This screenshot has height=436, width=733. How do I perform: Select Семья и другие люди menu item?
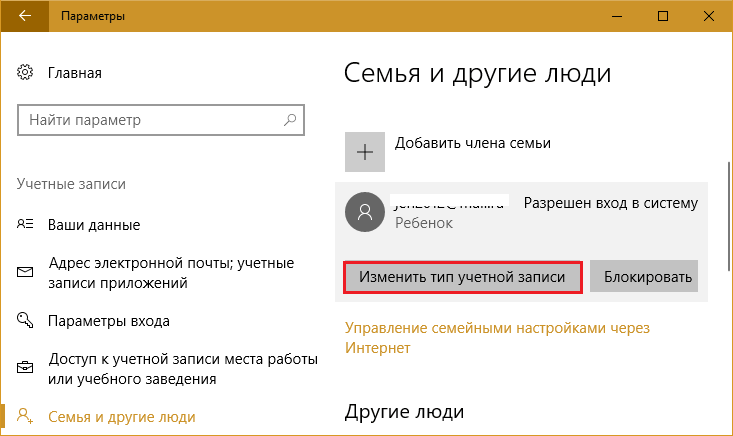122,417
